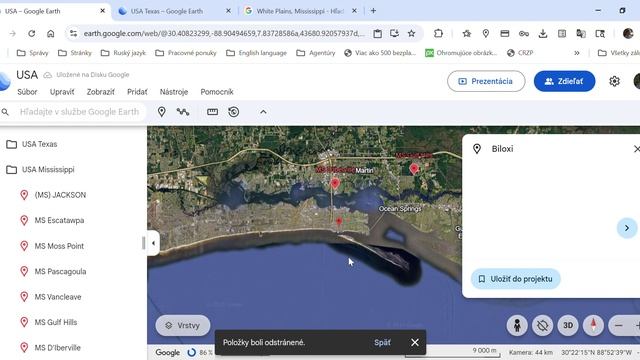Open historical imagery clock tool
The image size is (640, 360).
coord(233,112)
